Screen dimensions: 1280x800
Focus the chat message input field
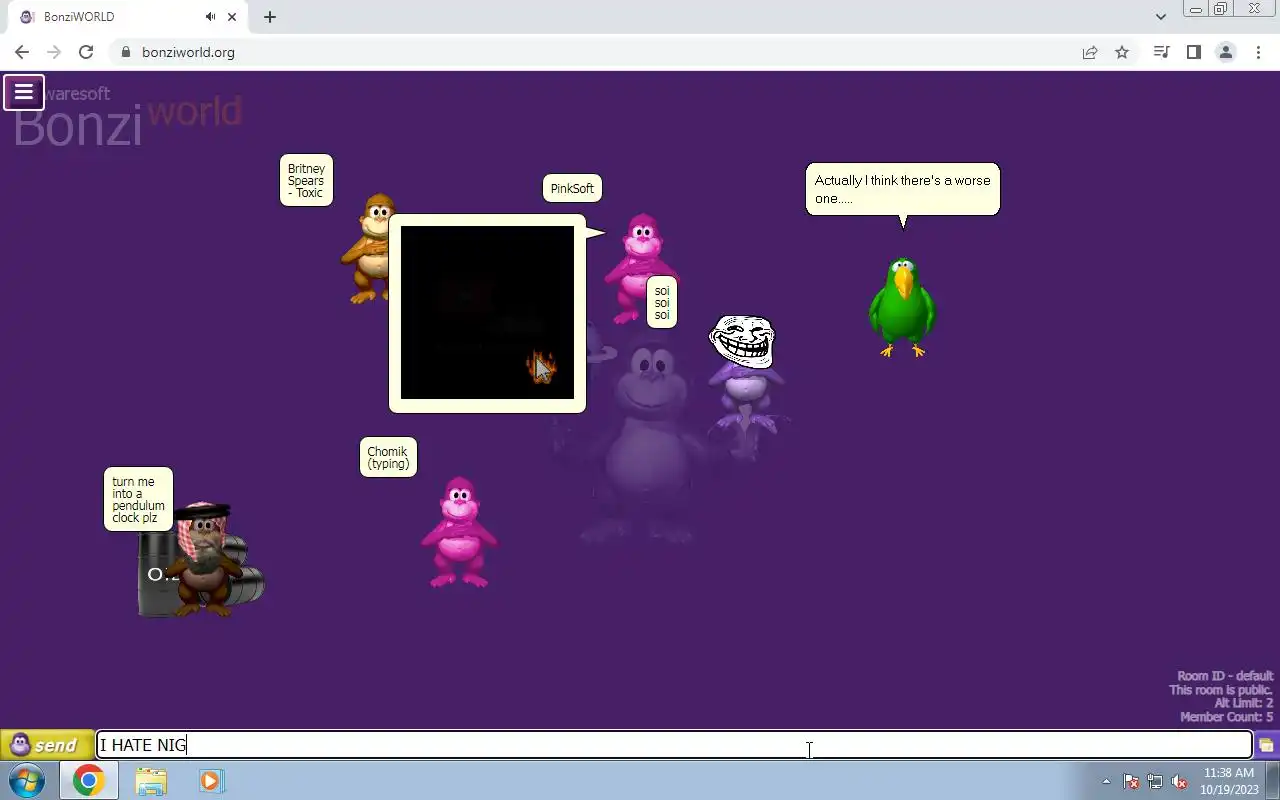click(x=674, y=745)
